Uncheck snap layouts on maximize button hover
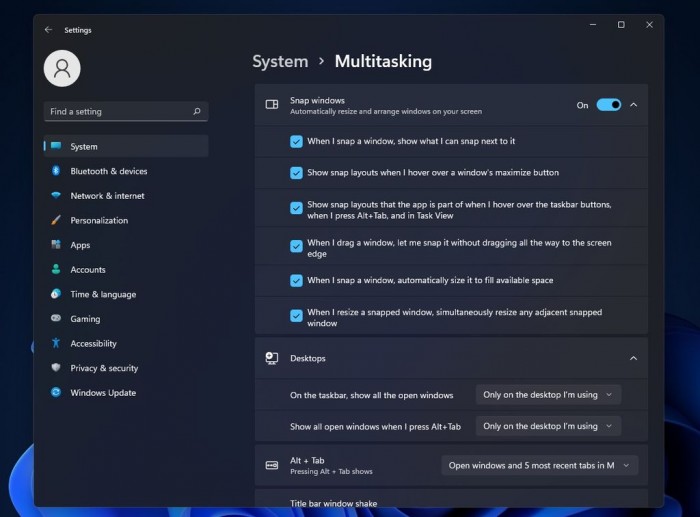700x517 pixels. 296,173
